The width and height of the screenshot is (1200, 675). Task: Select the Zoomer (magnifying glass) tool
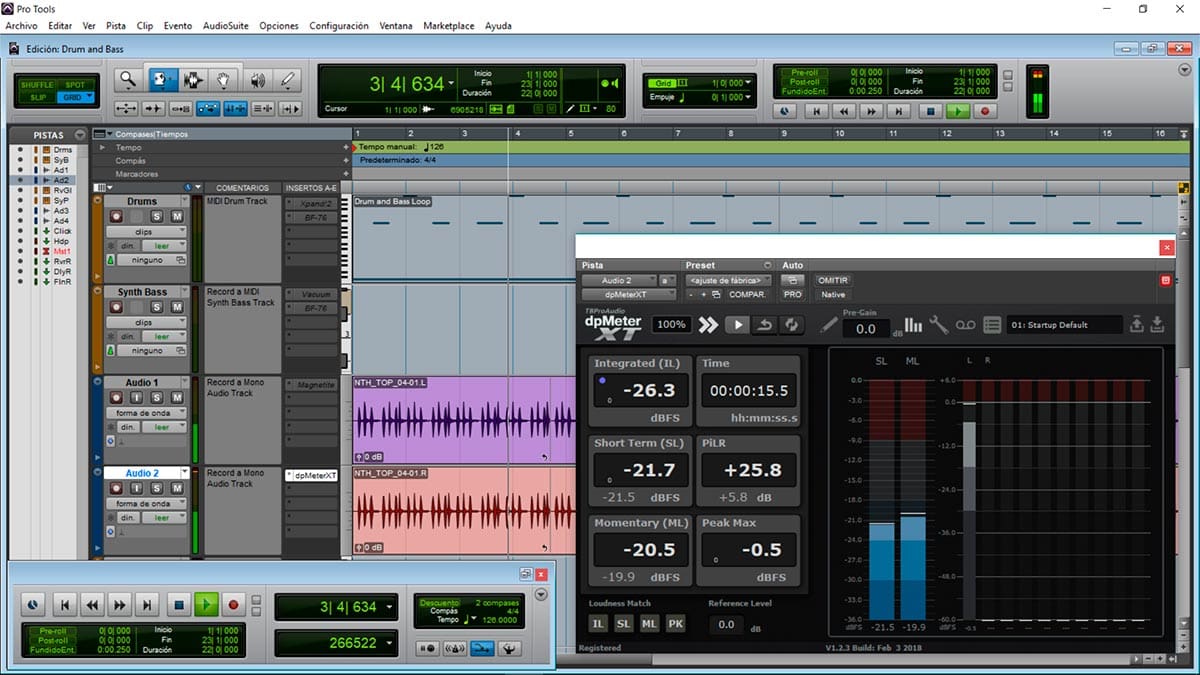(x=128, y=80)
